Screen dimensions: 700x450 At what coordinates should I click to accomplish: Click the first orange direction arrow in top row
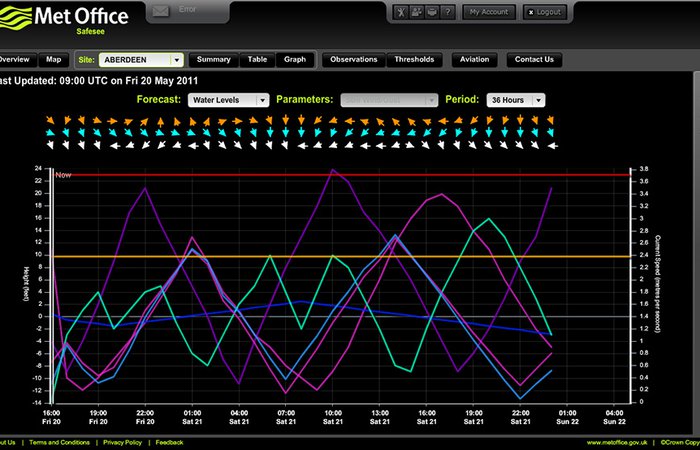[x=50, y=120]
